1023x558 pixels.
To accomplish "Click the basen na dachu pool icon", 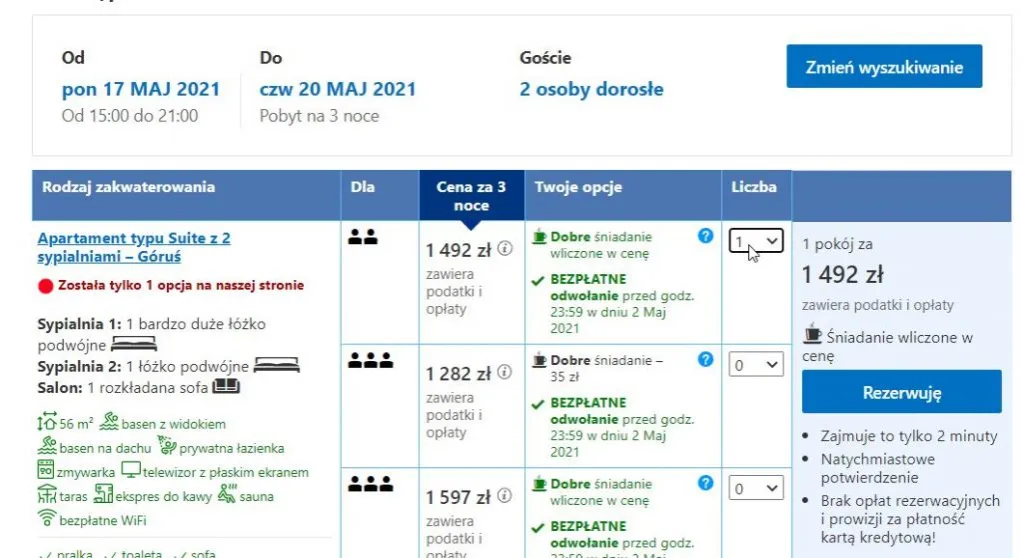I will [x=46, y=447].
